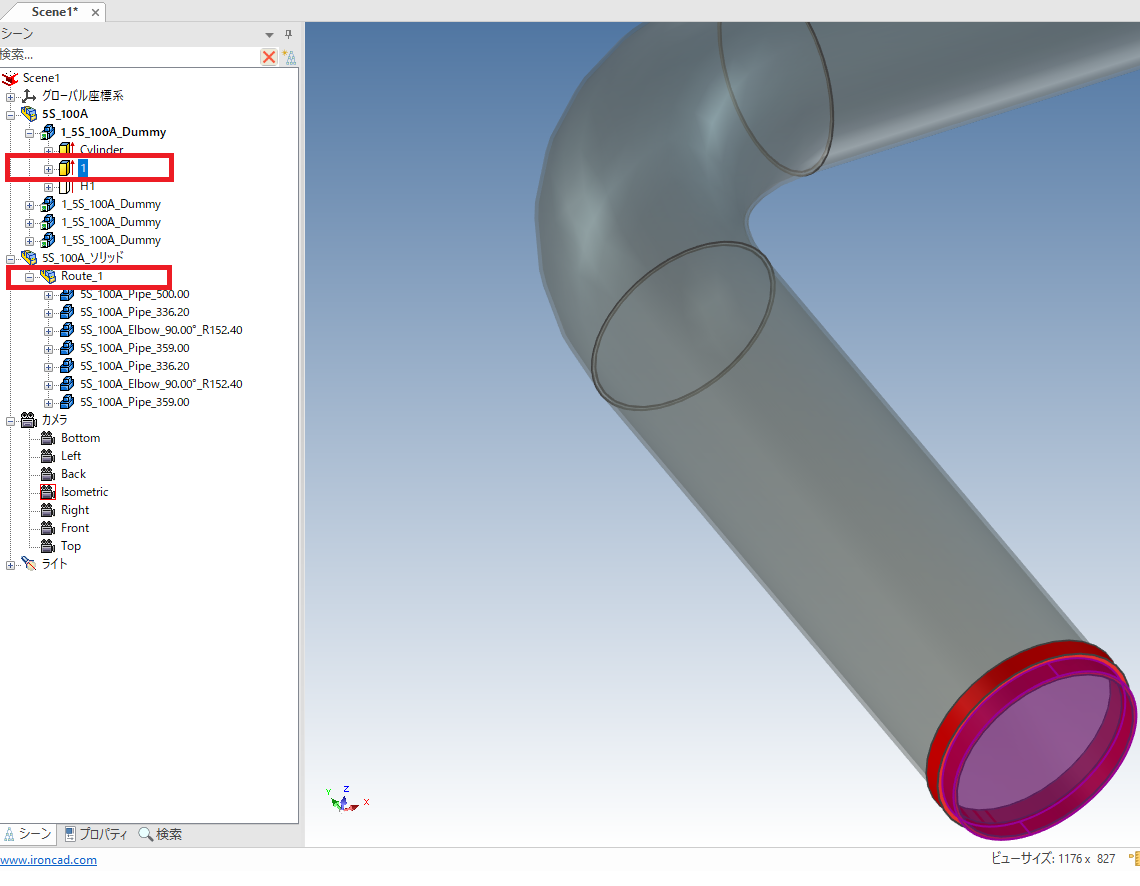This screenshot has height=886, width=1140.
Task: Click the red X clear-search icon
Action: click(269, 57)
